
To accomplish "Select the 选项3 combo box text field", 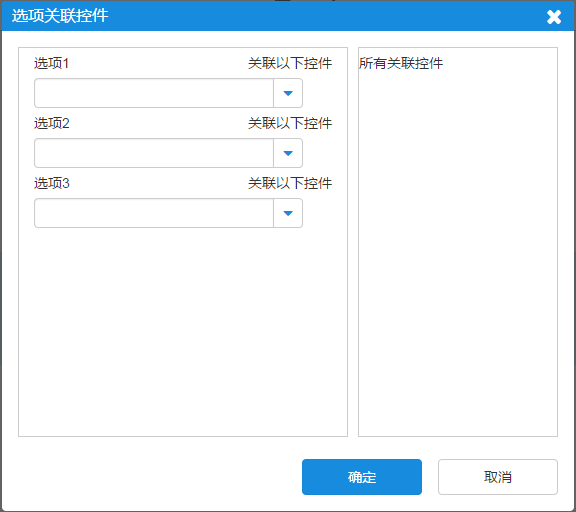I will (154, 213).
